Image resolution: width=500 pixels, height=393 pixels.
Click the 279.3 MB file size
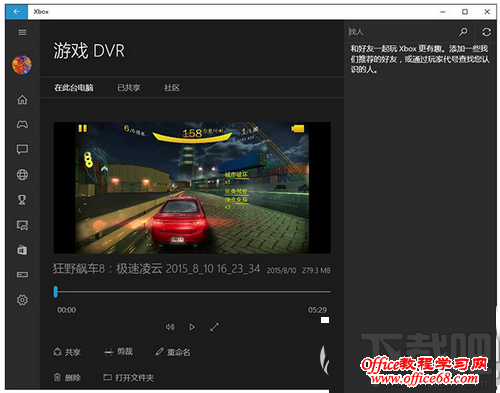316,270
